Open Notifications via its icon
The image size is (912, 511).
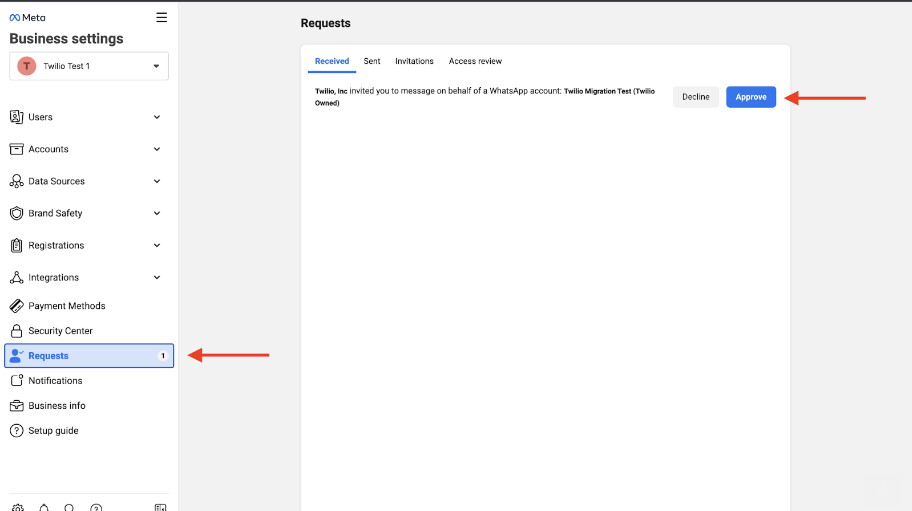click(16, 380)
